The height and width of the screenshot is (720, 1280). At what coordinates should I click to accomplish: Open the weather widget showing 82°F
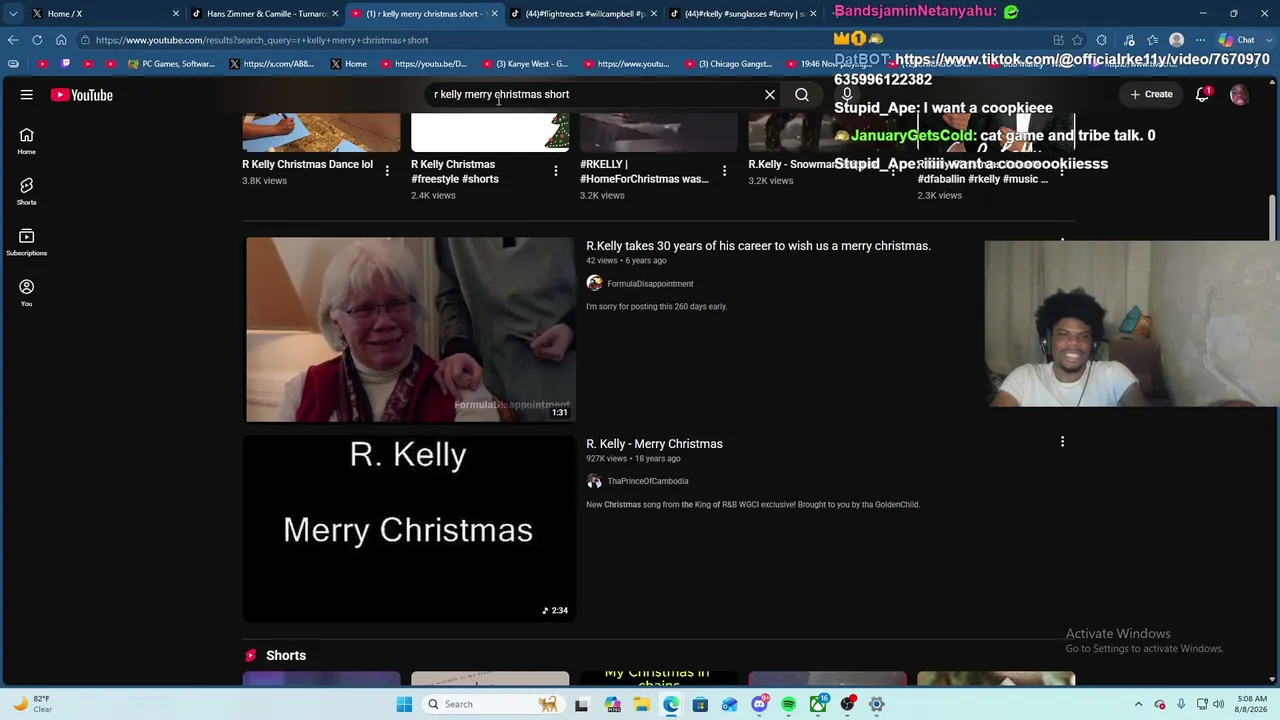32,704
